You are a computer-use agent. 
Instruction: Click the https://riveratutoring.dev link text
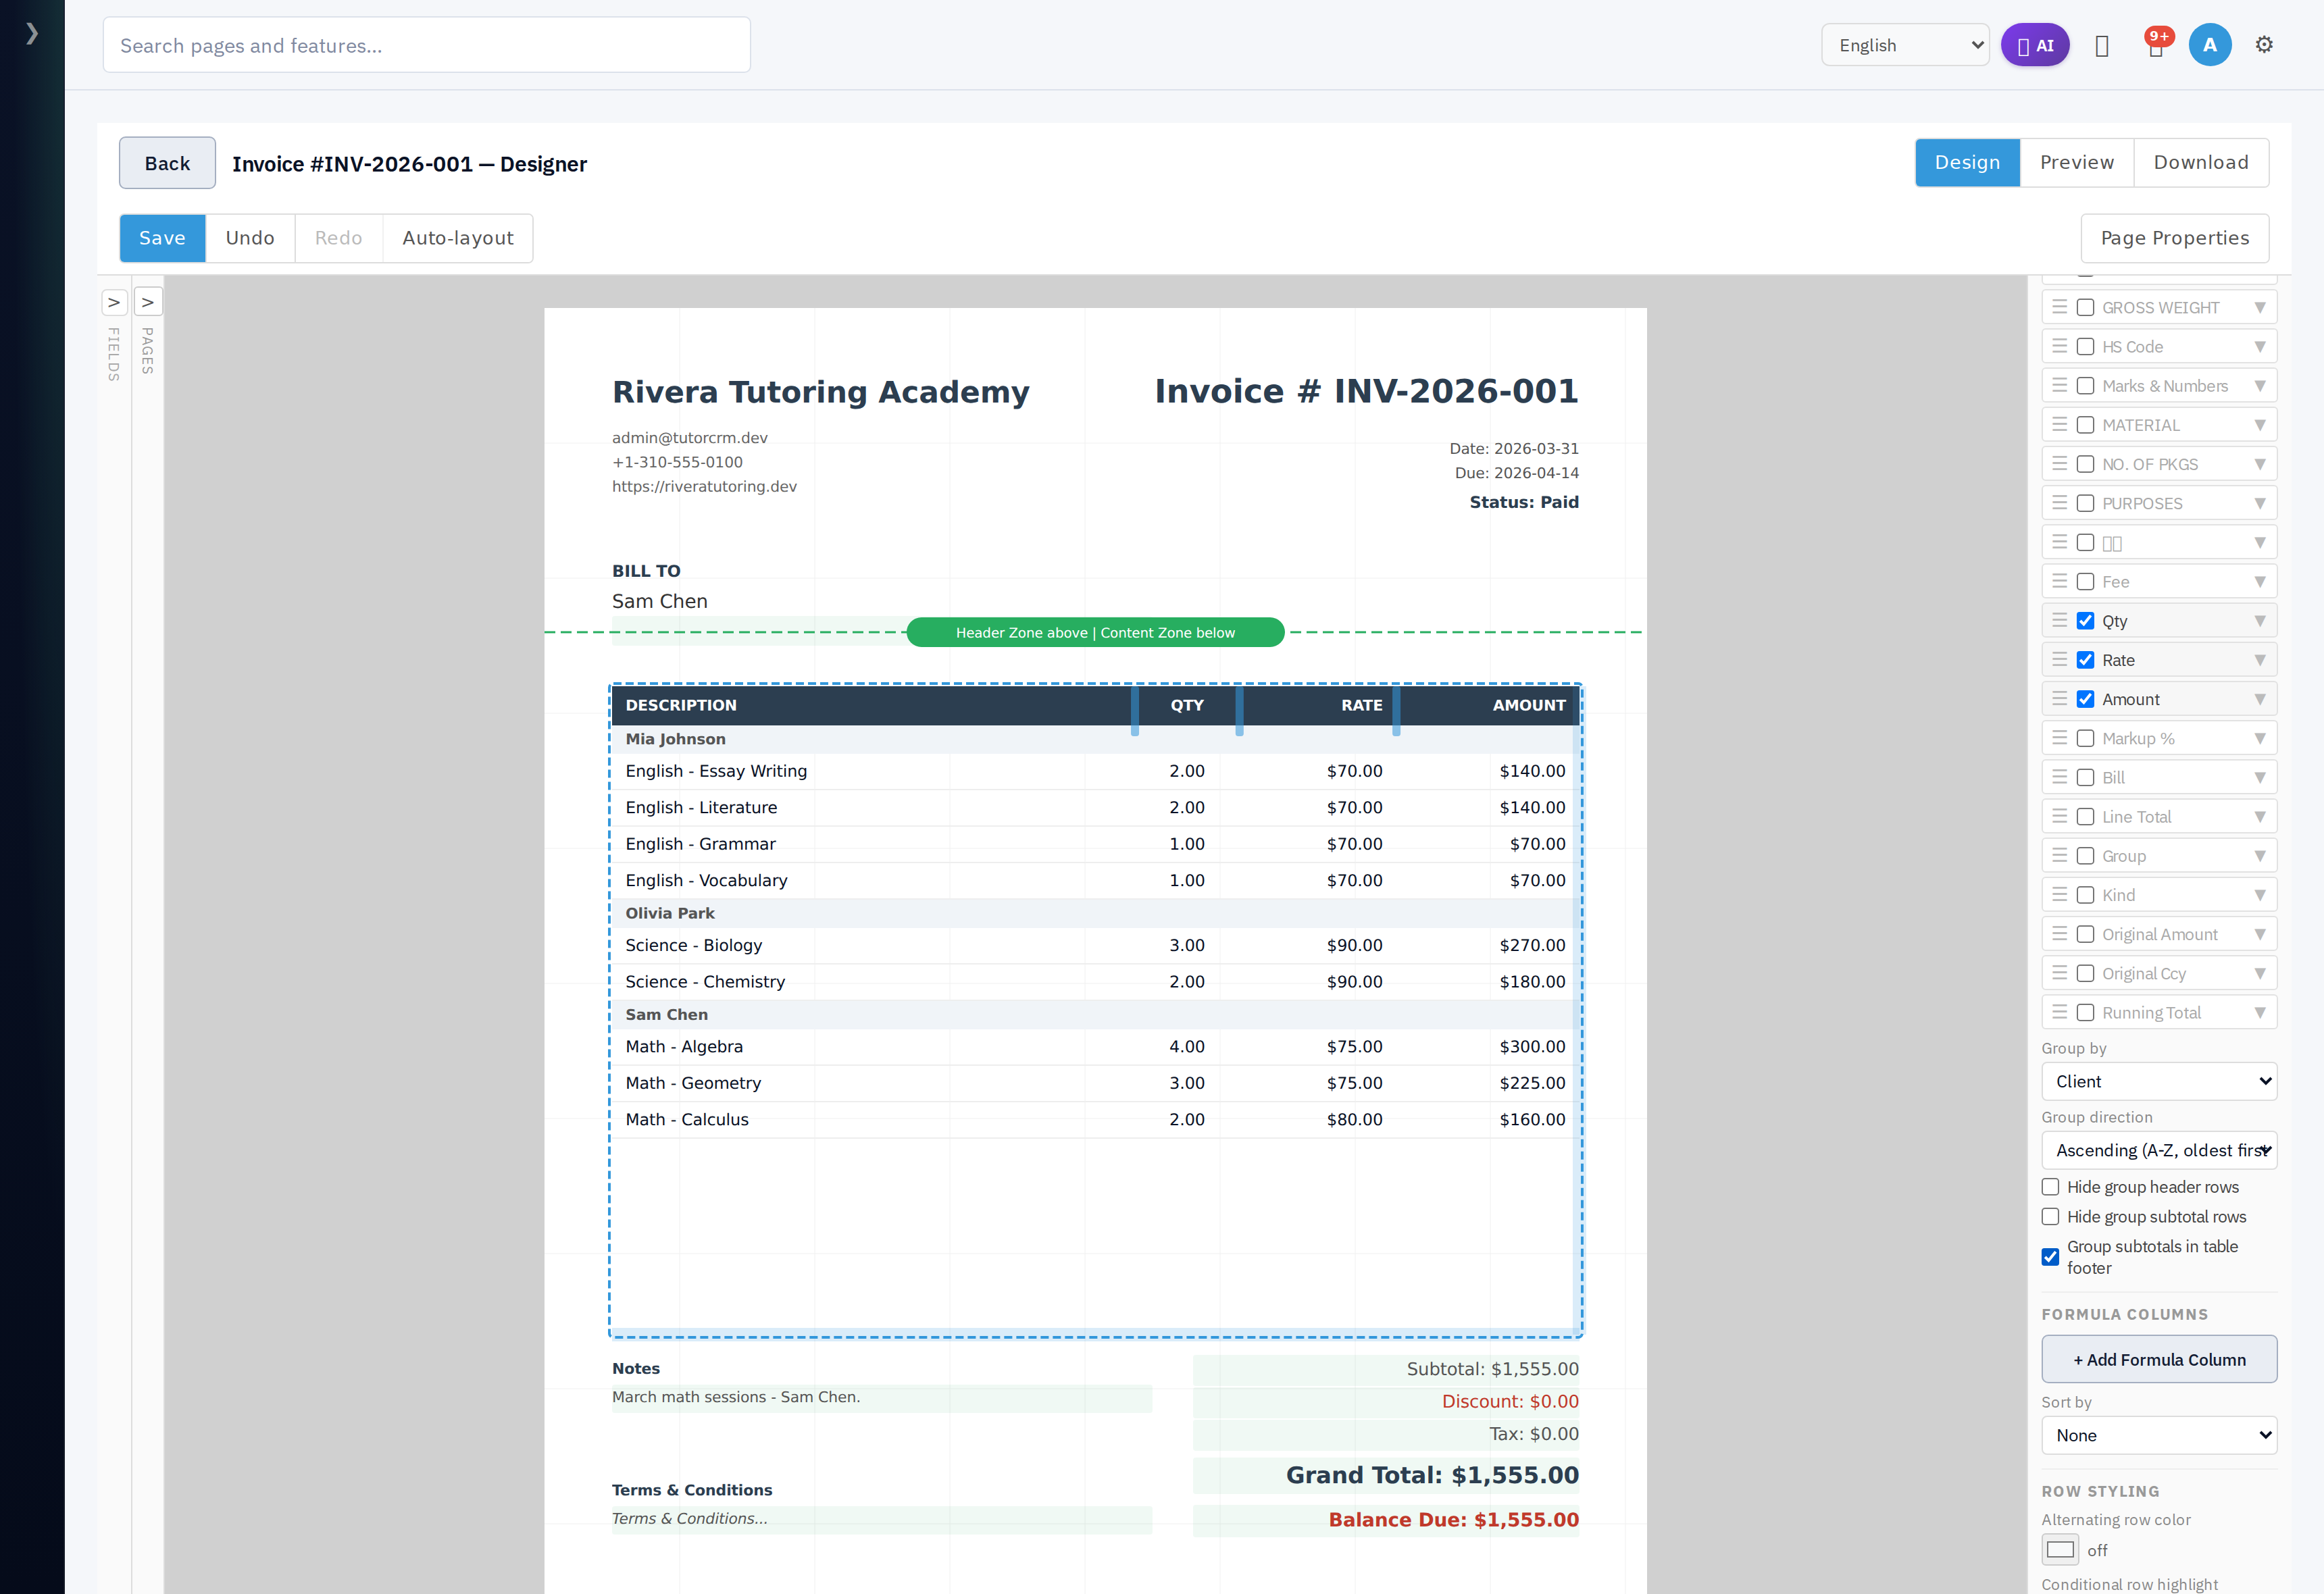[x=704, y=486]
